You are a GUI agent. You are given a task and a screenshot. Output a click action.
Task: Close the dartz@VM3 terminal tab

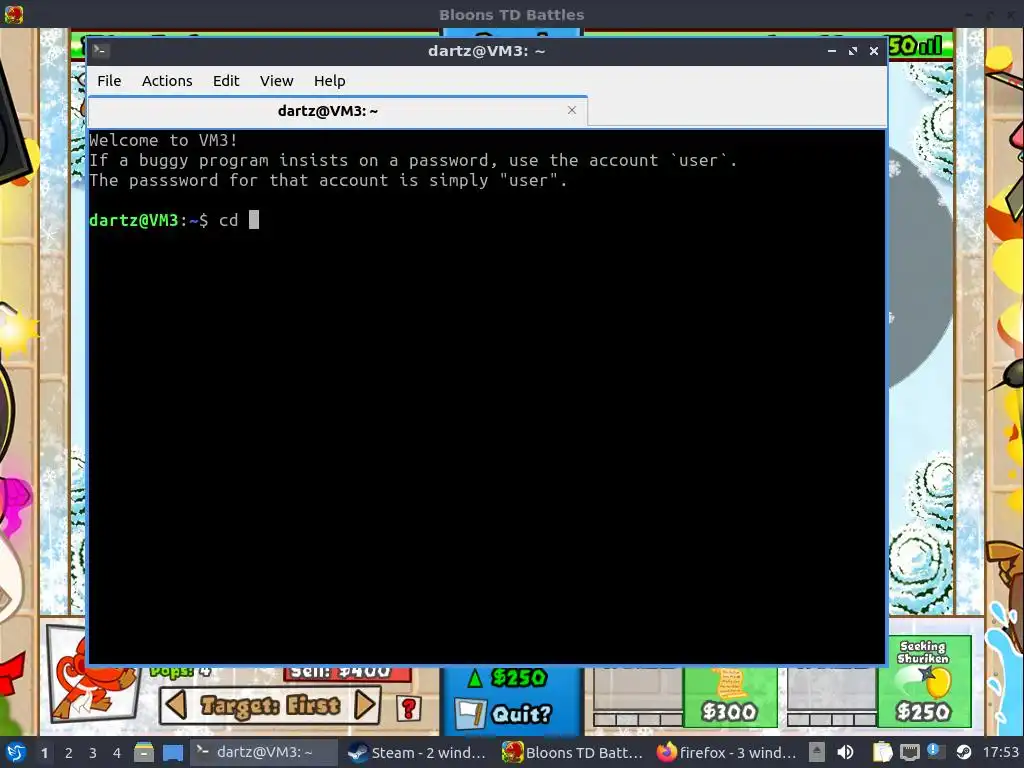pos(572,110)
